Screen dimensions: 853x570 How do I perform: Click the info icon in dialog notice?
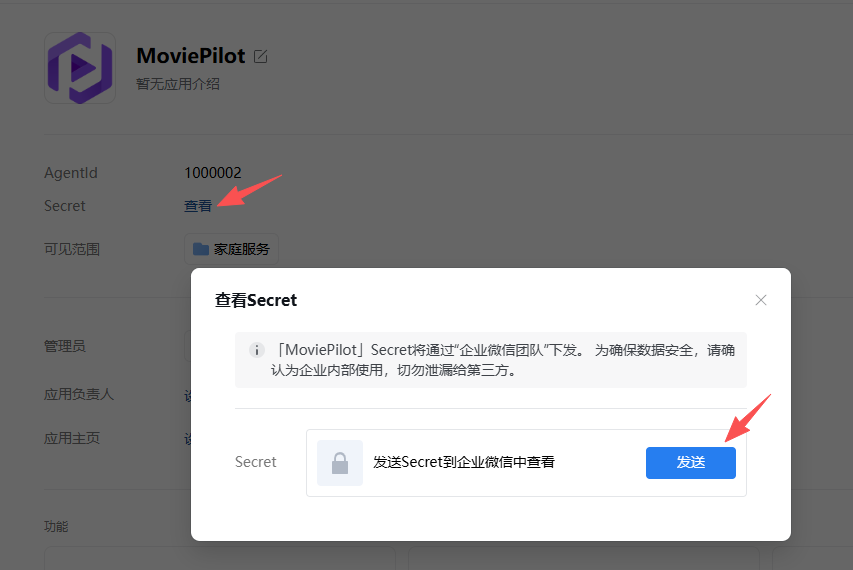[257, 351]
